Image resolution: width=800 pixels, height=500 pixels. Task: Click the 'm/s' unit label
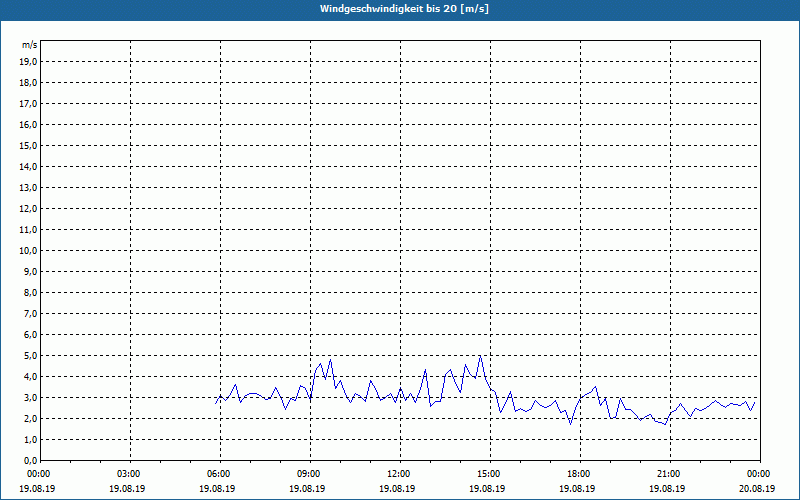[x=30, y=45]
